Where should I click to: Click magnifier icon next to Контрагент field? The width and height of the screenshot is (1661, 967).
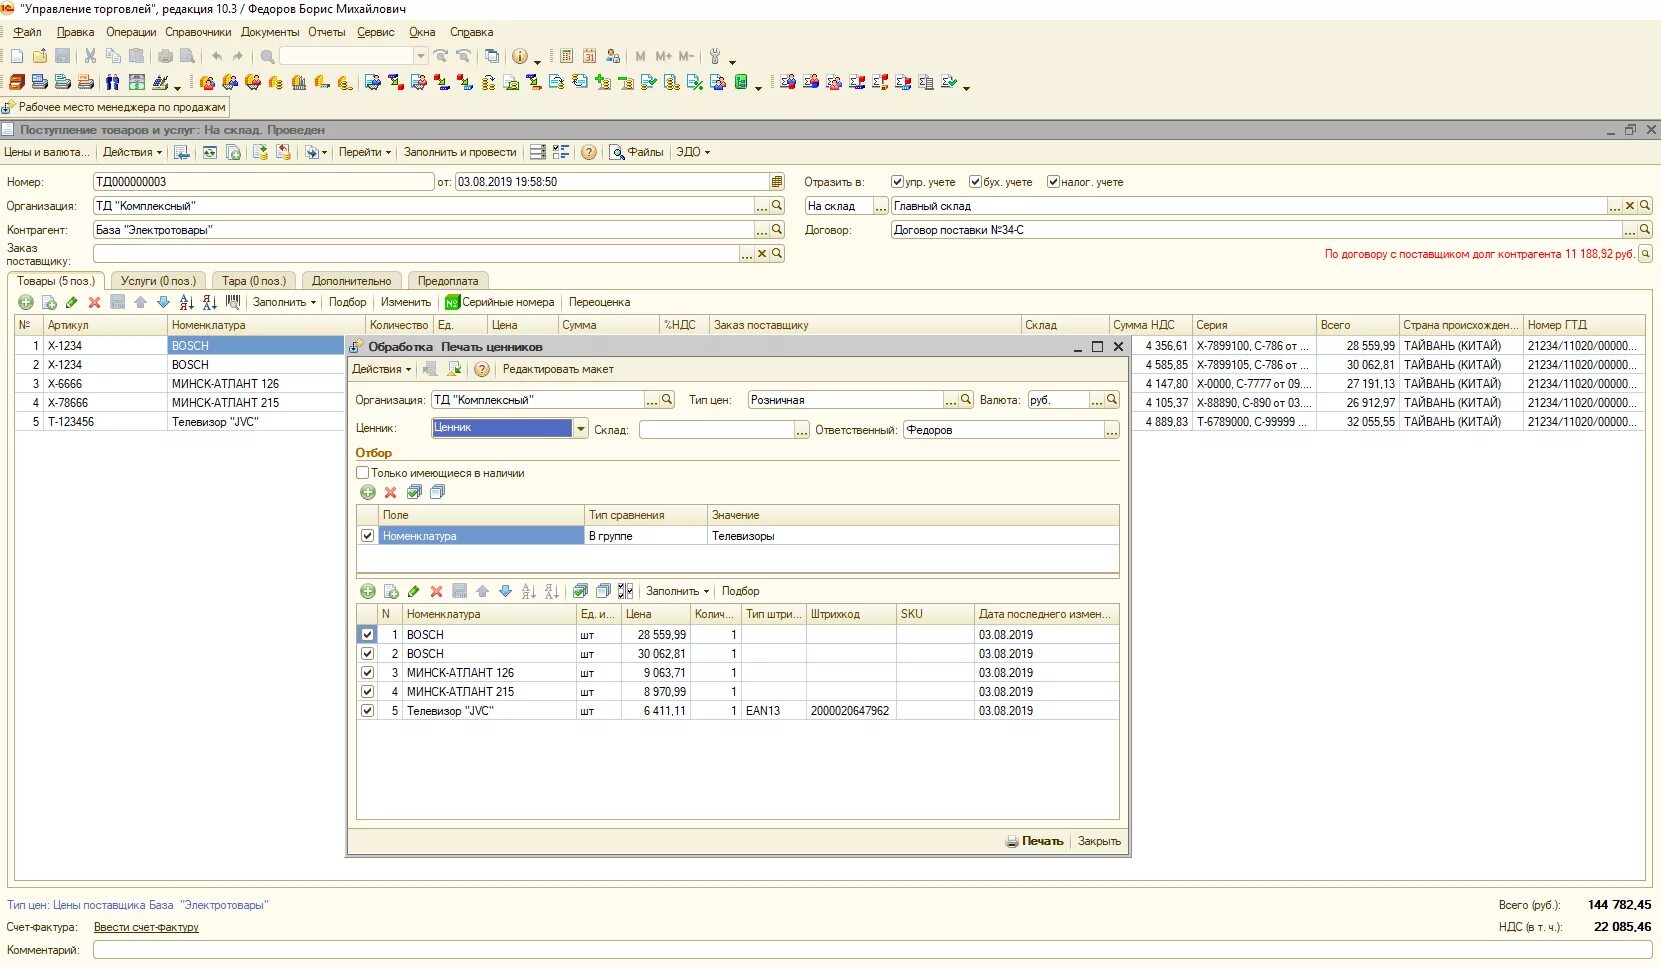click(x=777, y=230)
